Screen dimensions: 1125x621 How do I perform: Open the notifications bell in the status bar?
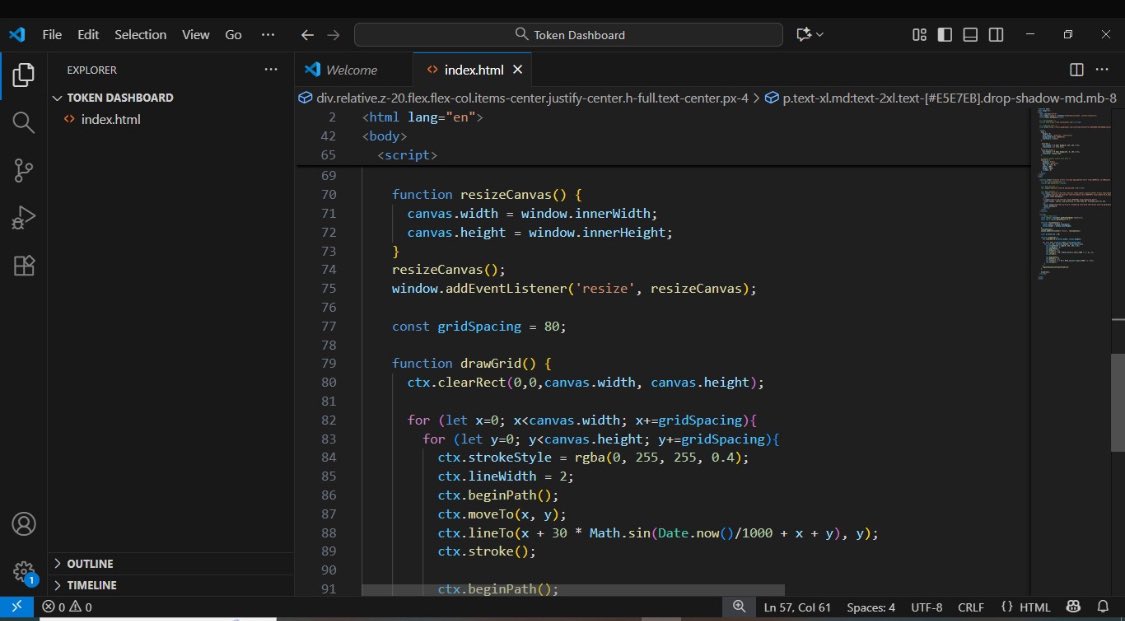[x=1103, y=606]
